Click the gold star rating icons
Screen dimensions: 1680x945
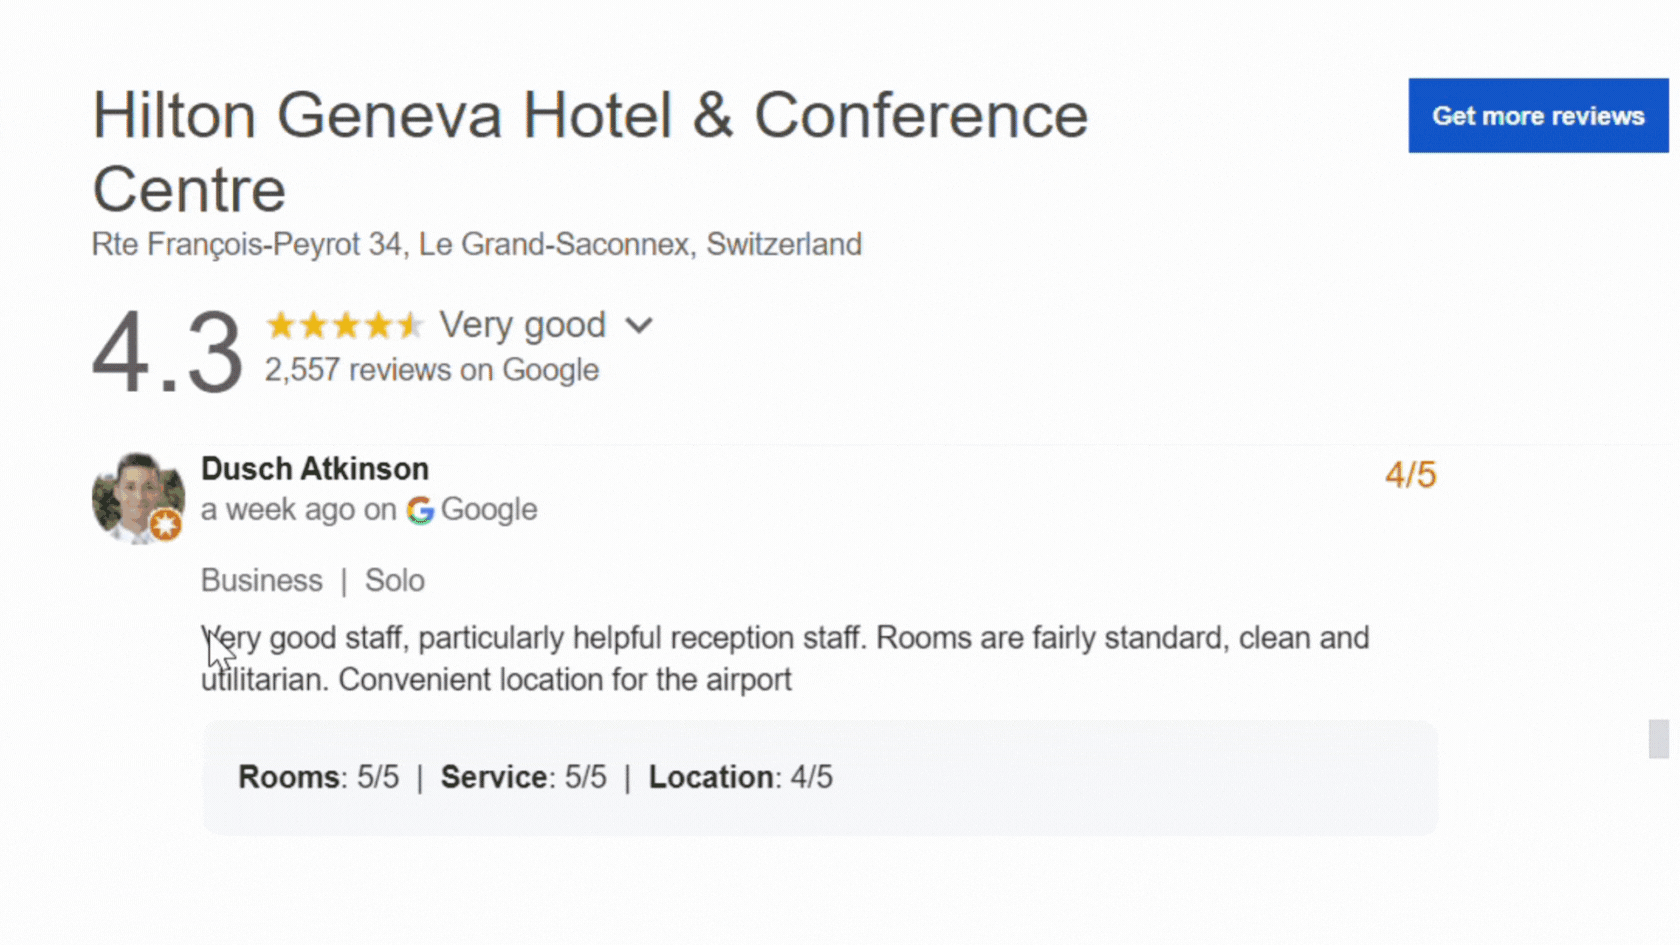pyautogui.click(x=344, y=326)
